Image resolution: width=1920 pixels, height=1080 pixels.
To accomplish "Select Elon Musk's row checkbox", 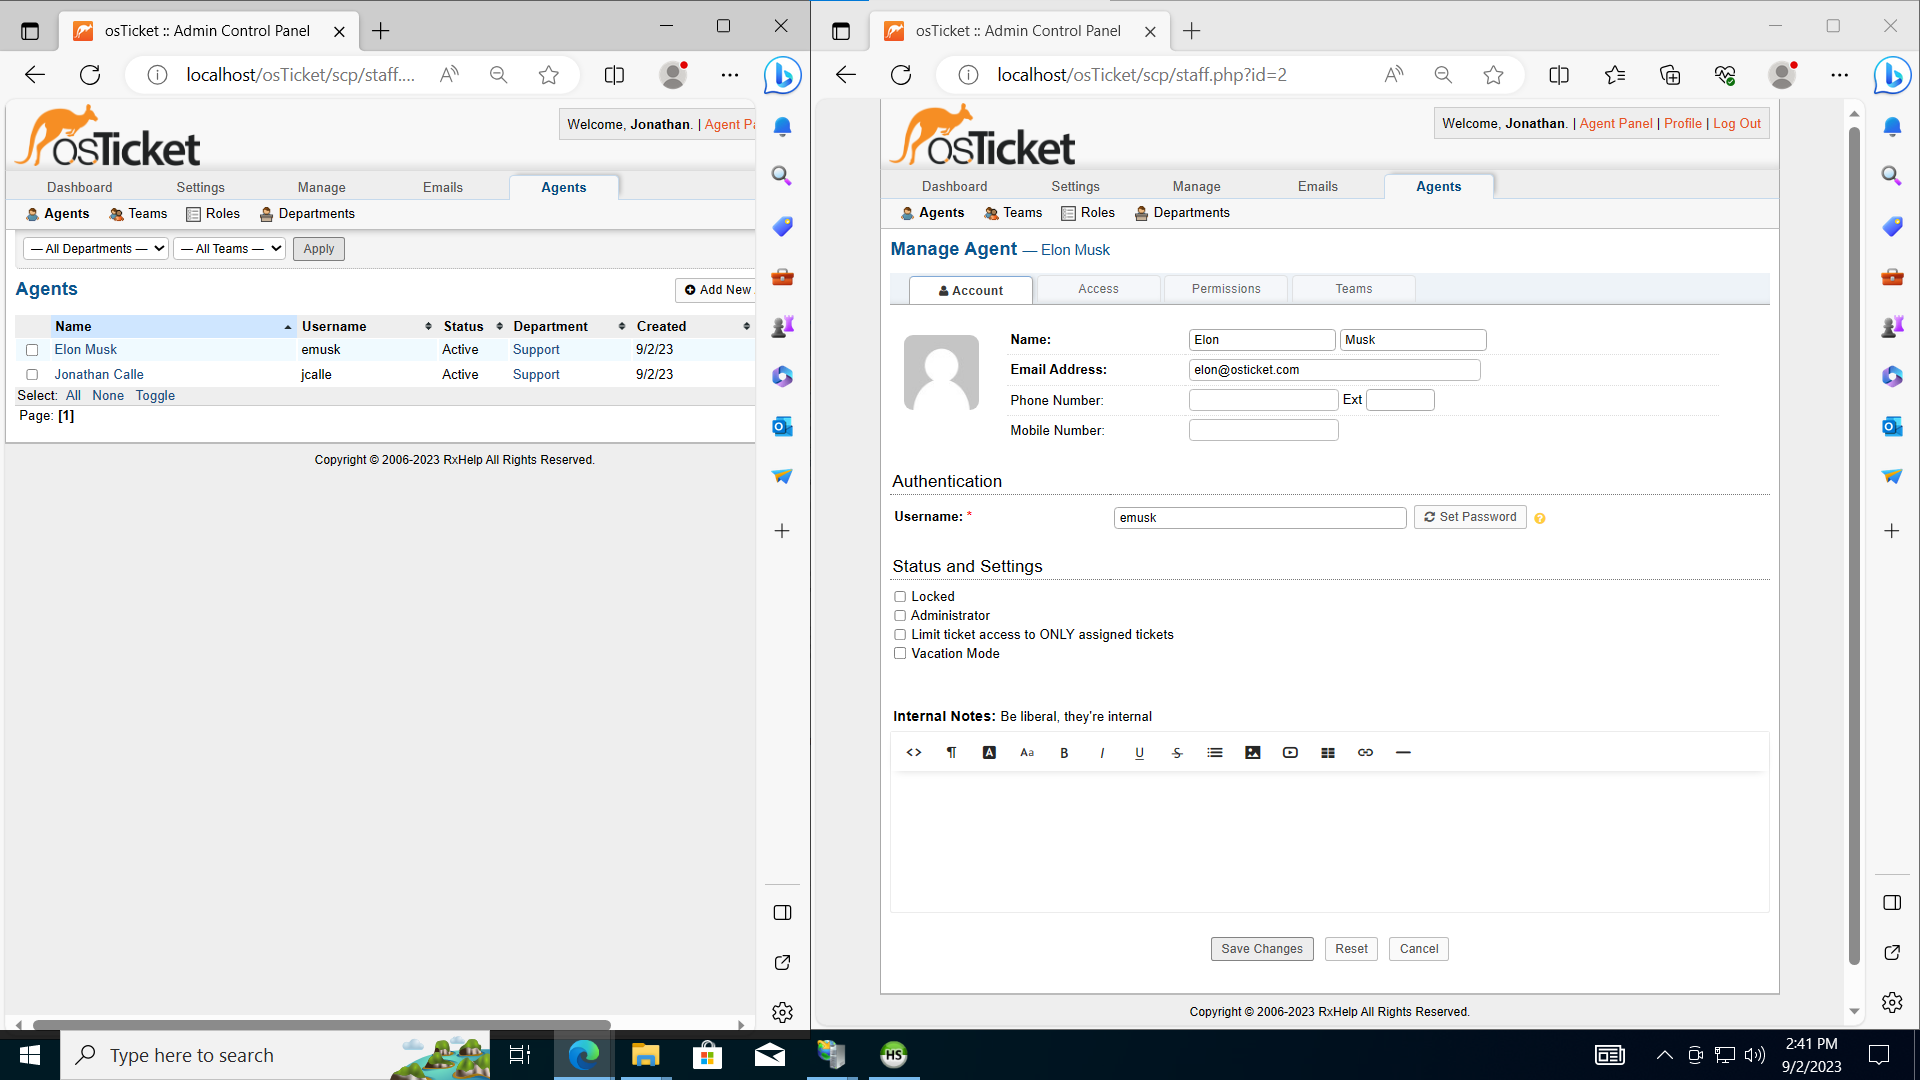I will coord(32,350).
